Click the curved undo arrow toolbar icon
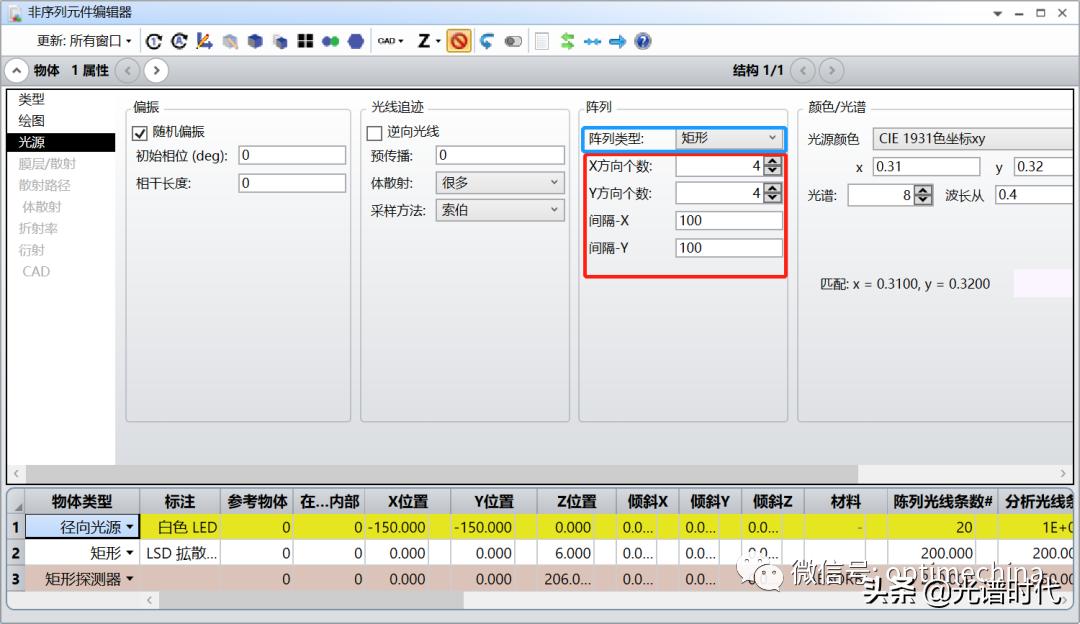 [x=486, y=40]
